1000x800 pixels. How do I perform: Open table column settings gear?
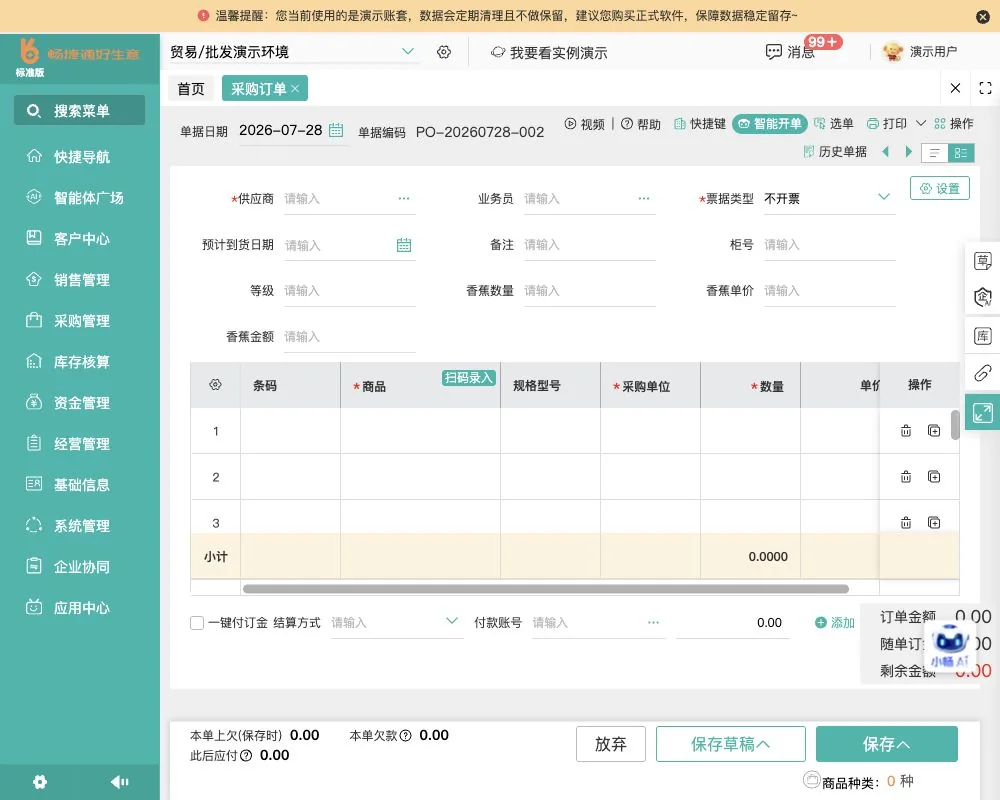(216, 385)
